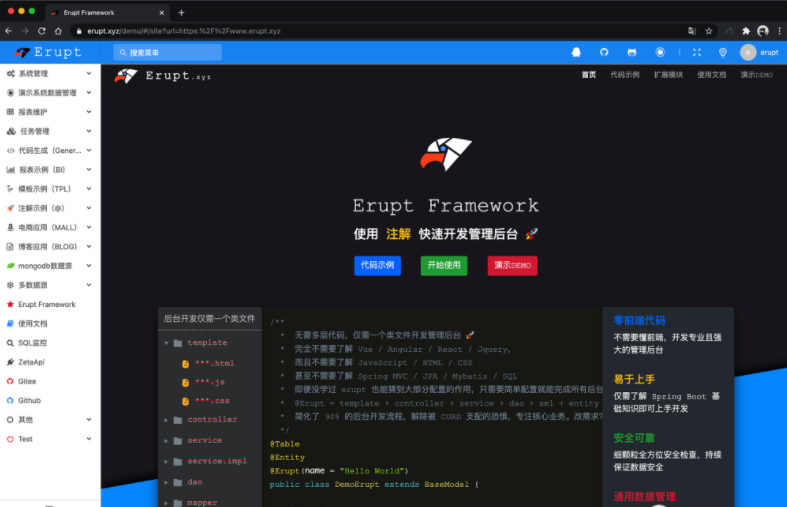Click the notification bell icon in header

[576, 52]
